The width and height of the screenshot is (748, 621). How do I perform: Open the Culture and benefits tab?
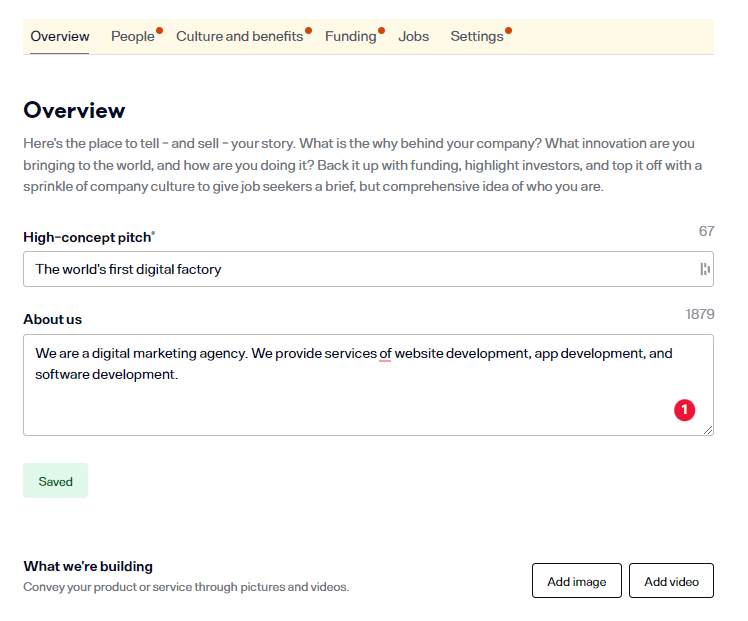(x=239, y=37)
